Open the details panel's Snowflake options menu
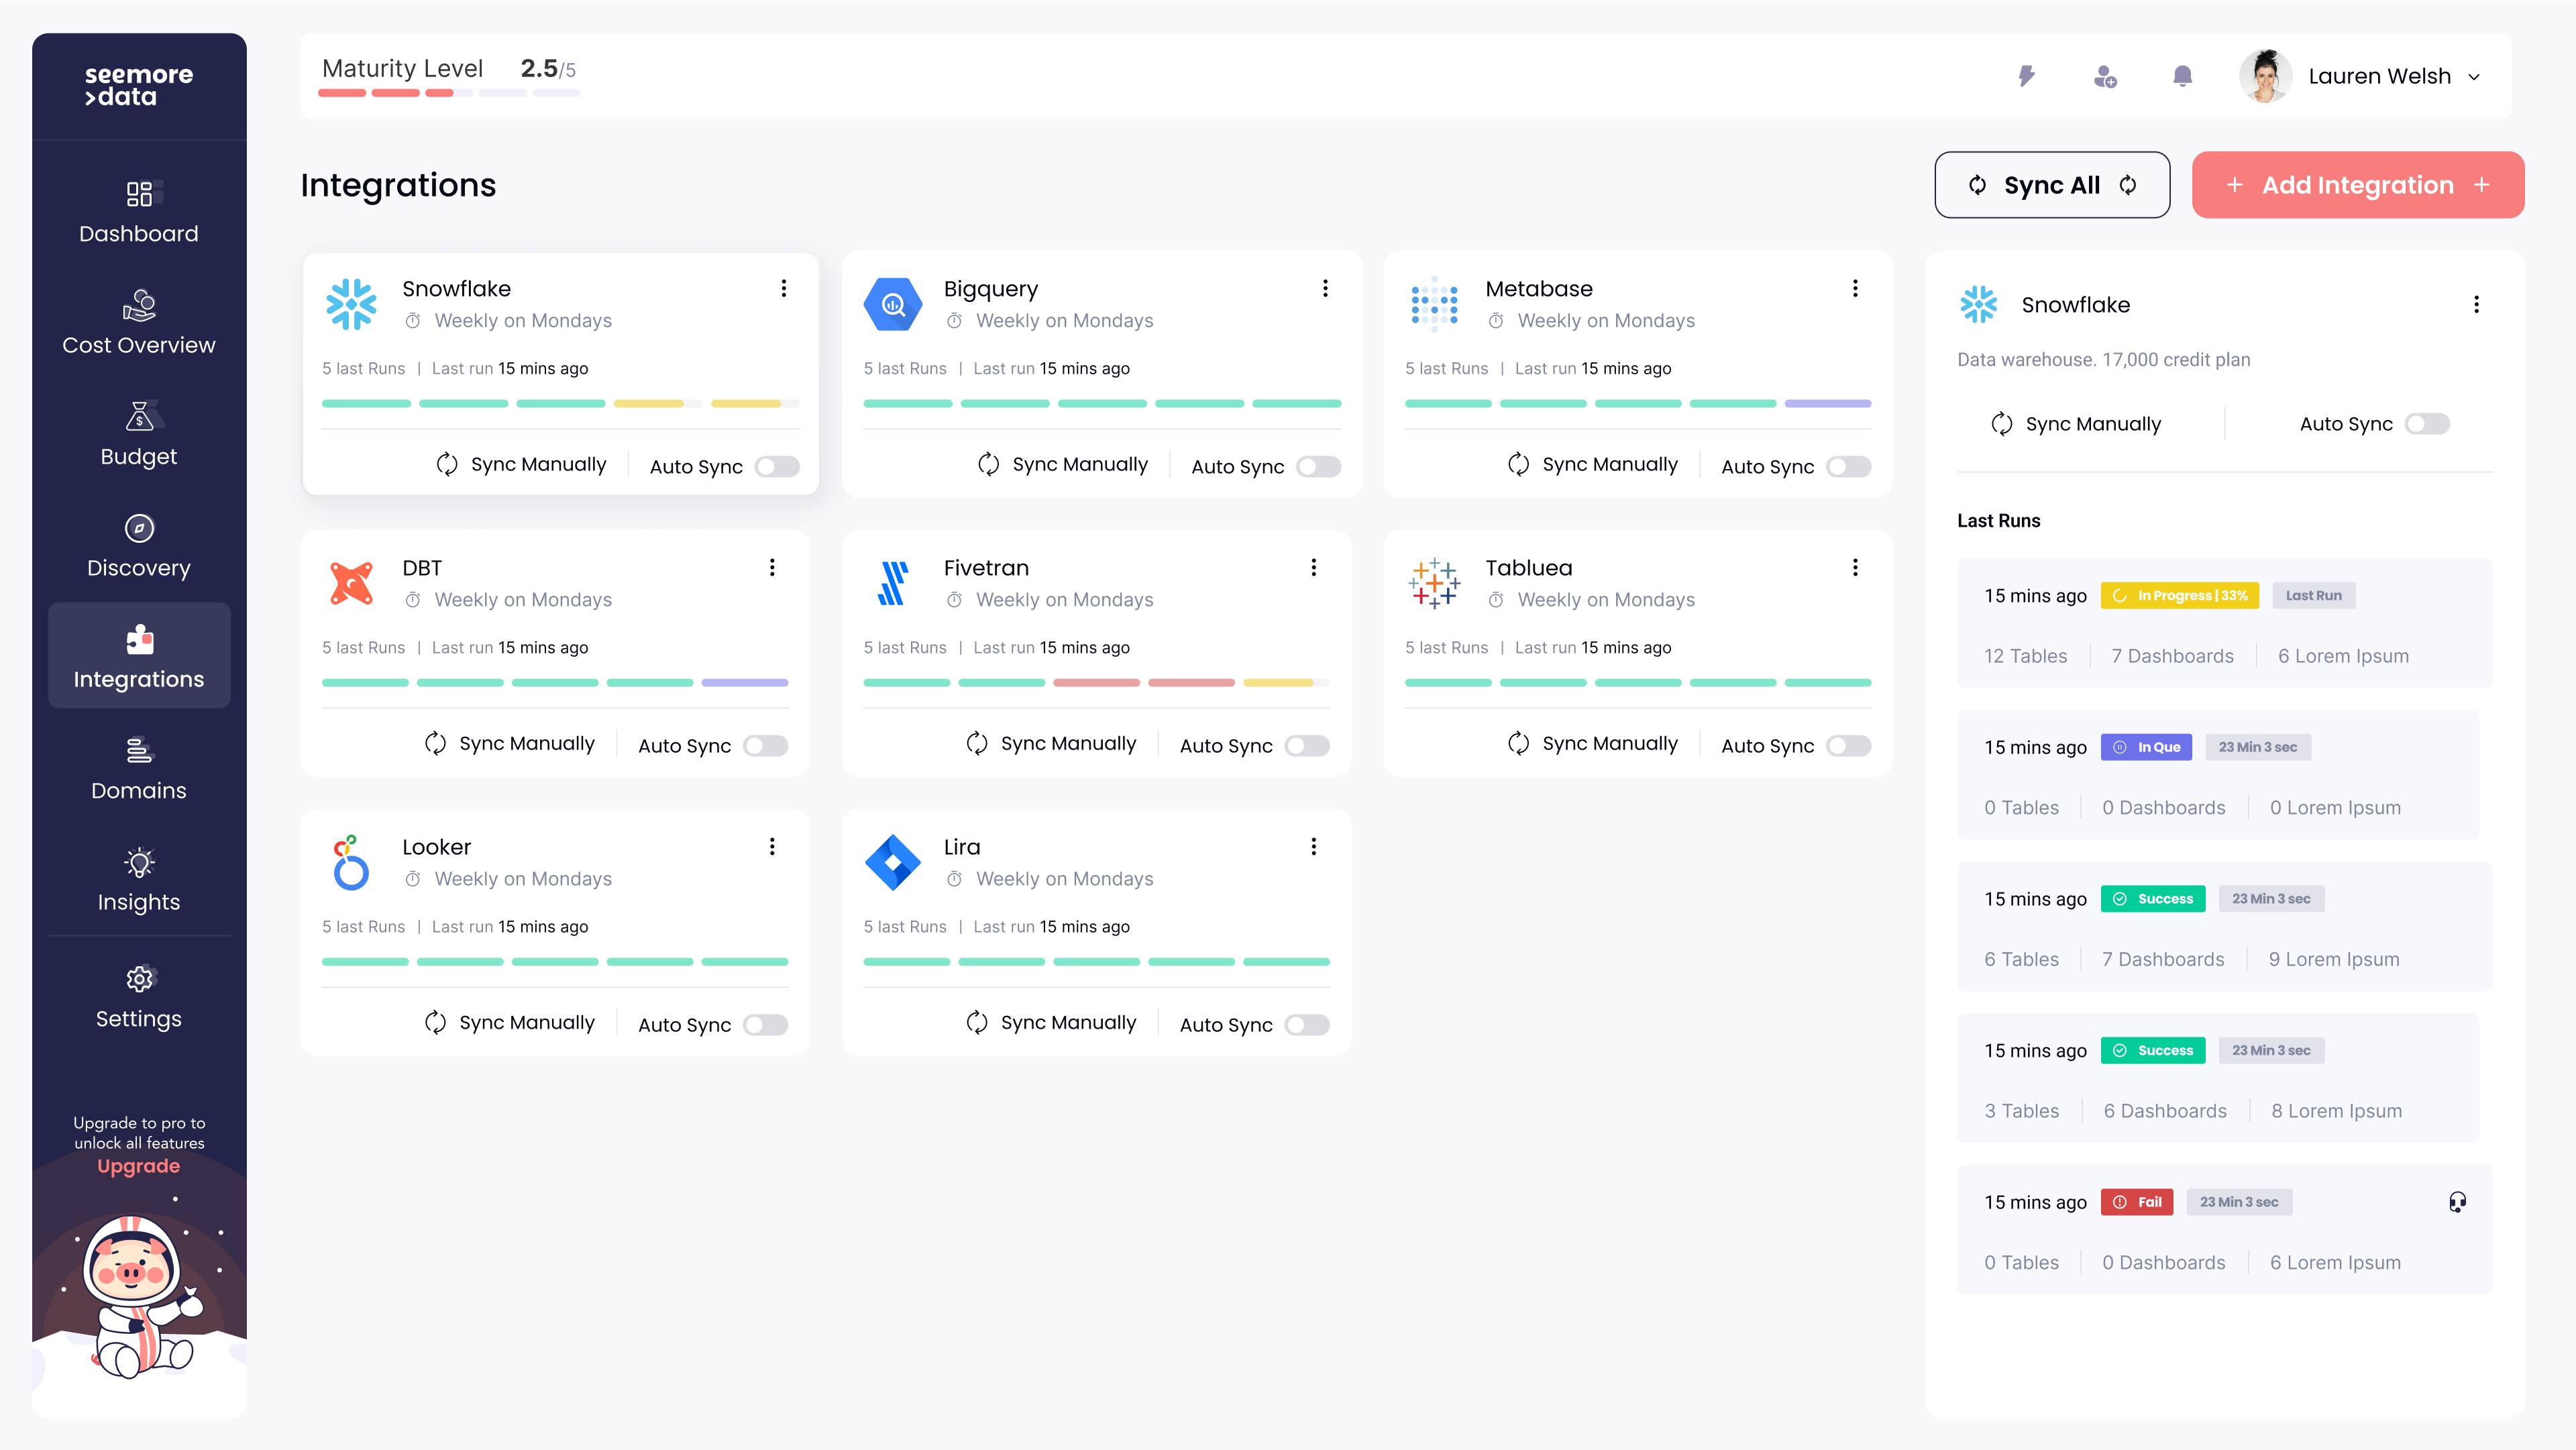 (x=2476, y=305)
